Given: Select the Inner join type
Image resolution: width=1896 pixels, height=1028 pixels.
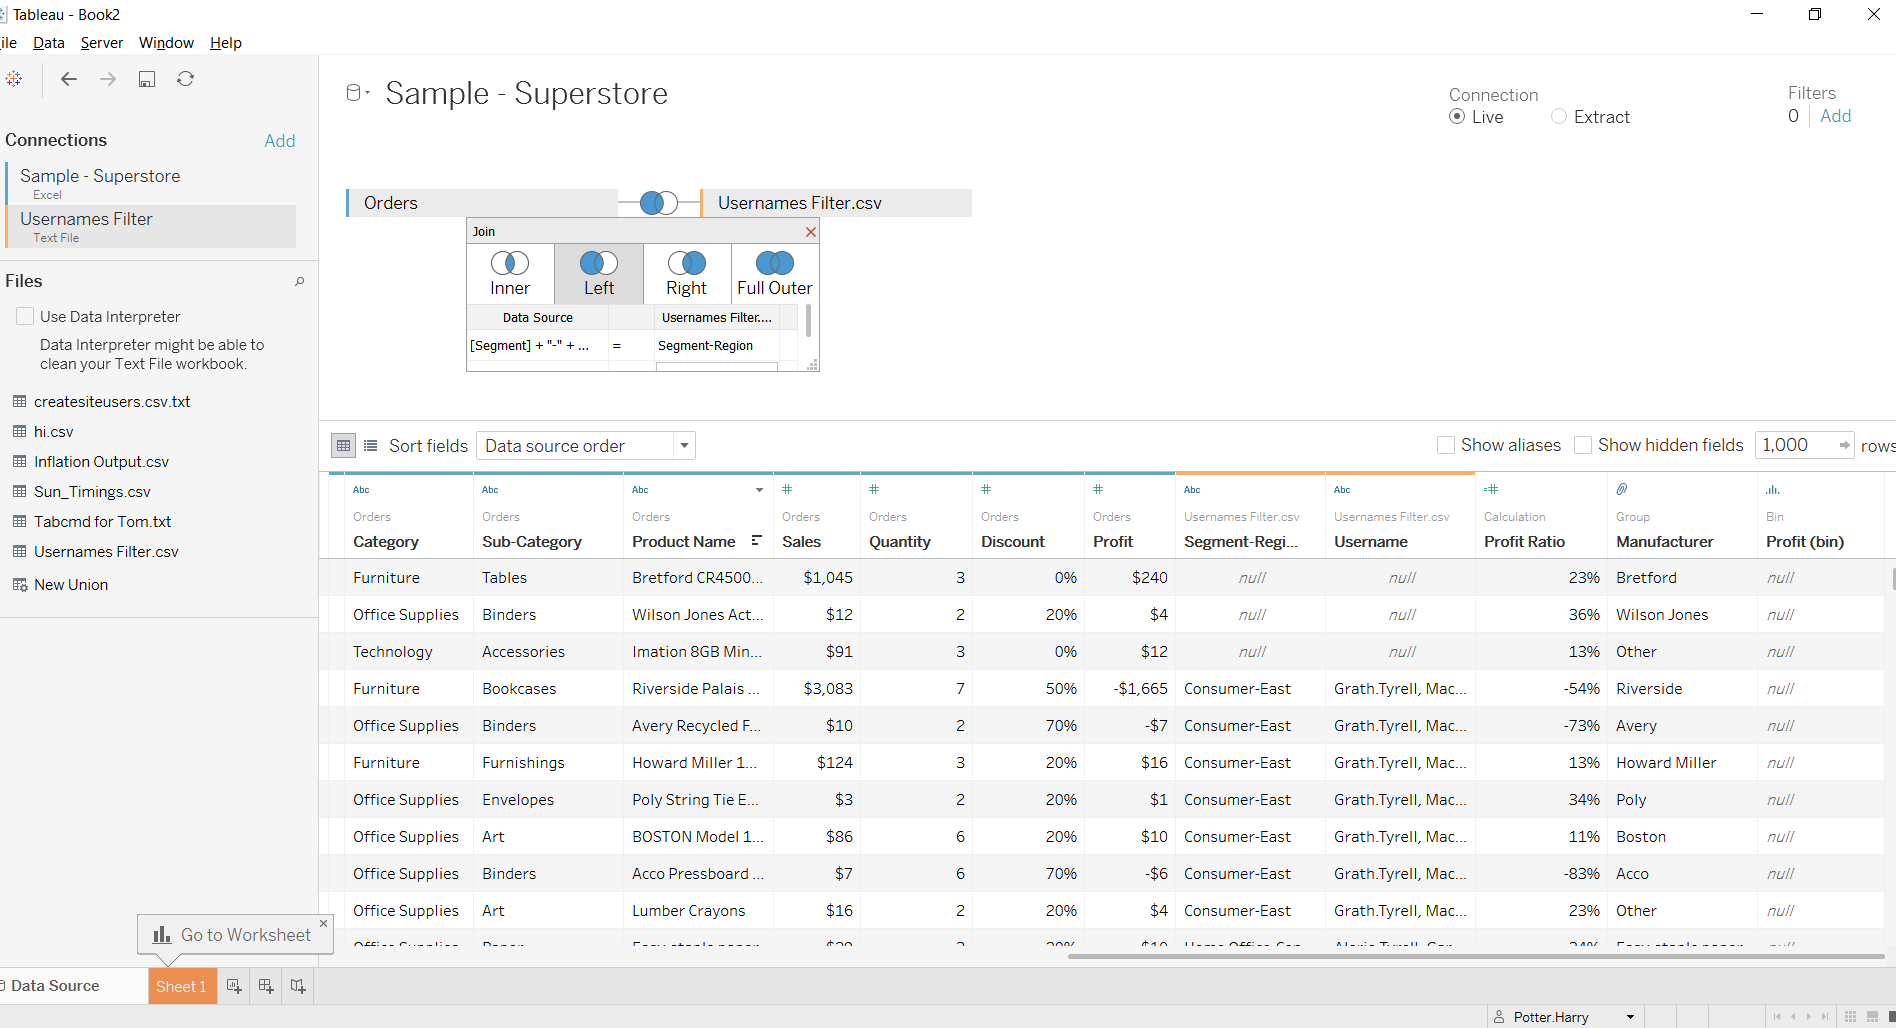Looking at the screenshot, I should point(510,274).
